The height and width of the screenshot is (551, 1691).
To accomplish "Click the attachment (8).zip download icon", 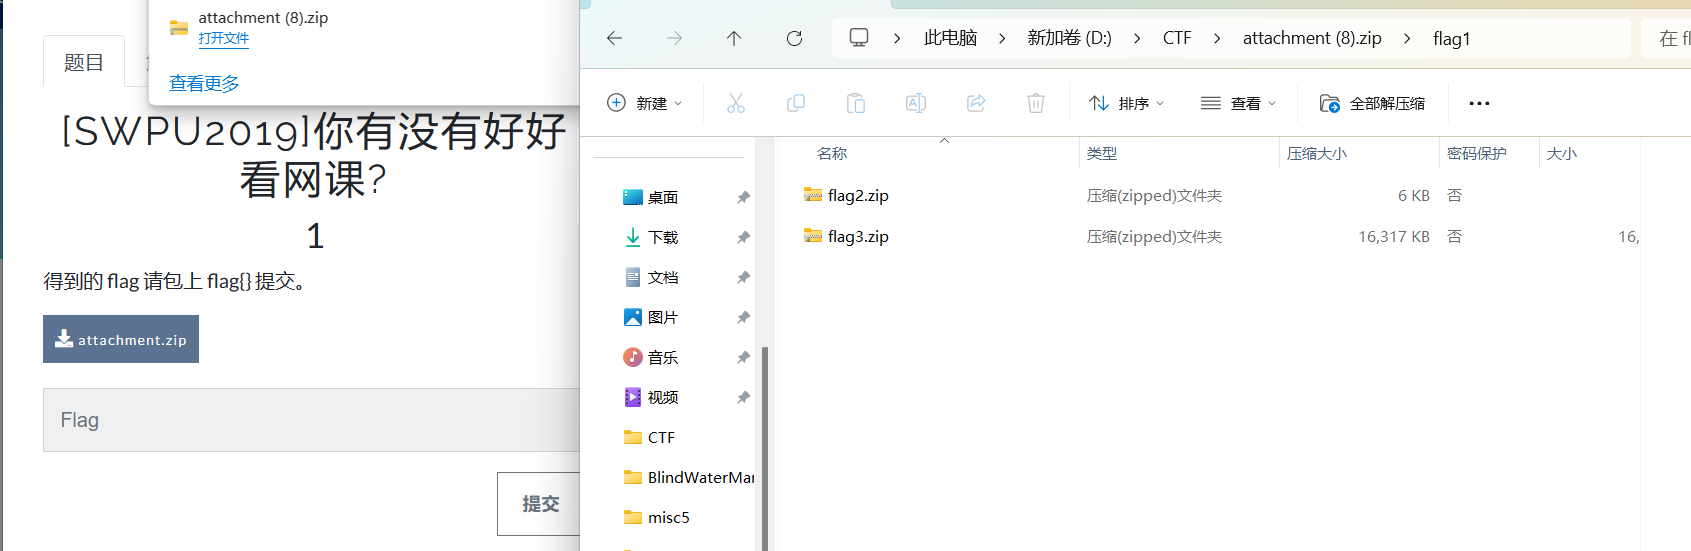I will [x=179, y=28].
